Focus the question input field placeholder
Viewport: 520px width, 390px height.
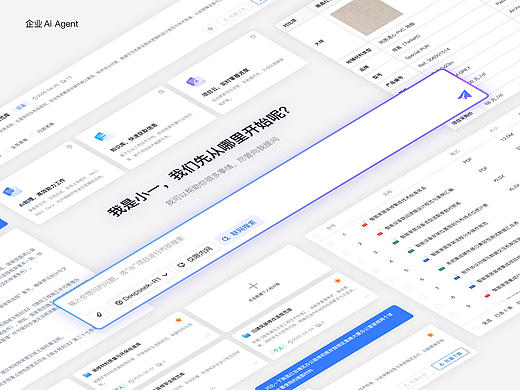point(126,271)
